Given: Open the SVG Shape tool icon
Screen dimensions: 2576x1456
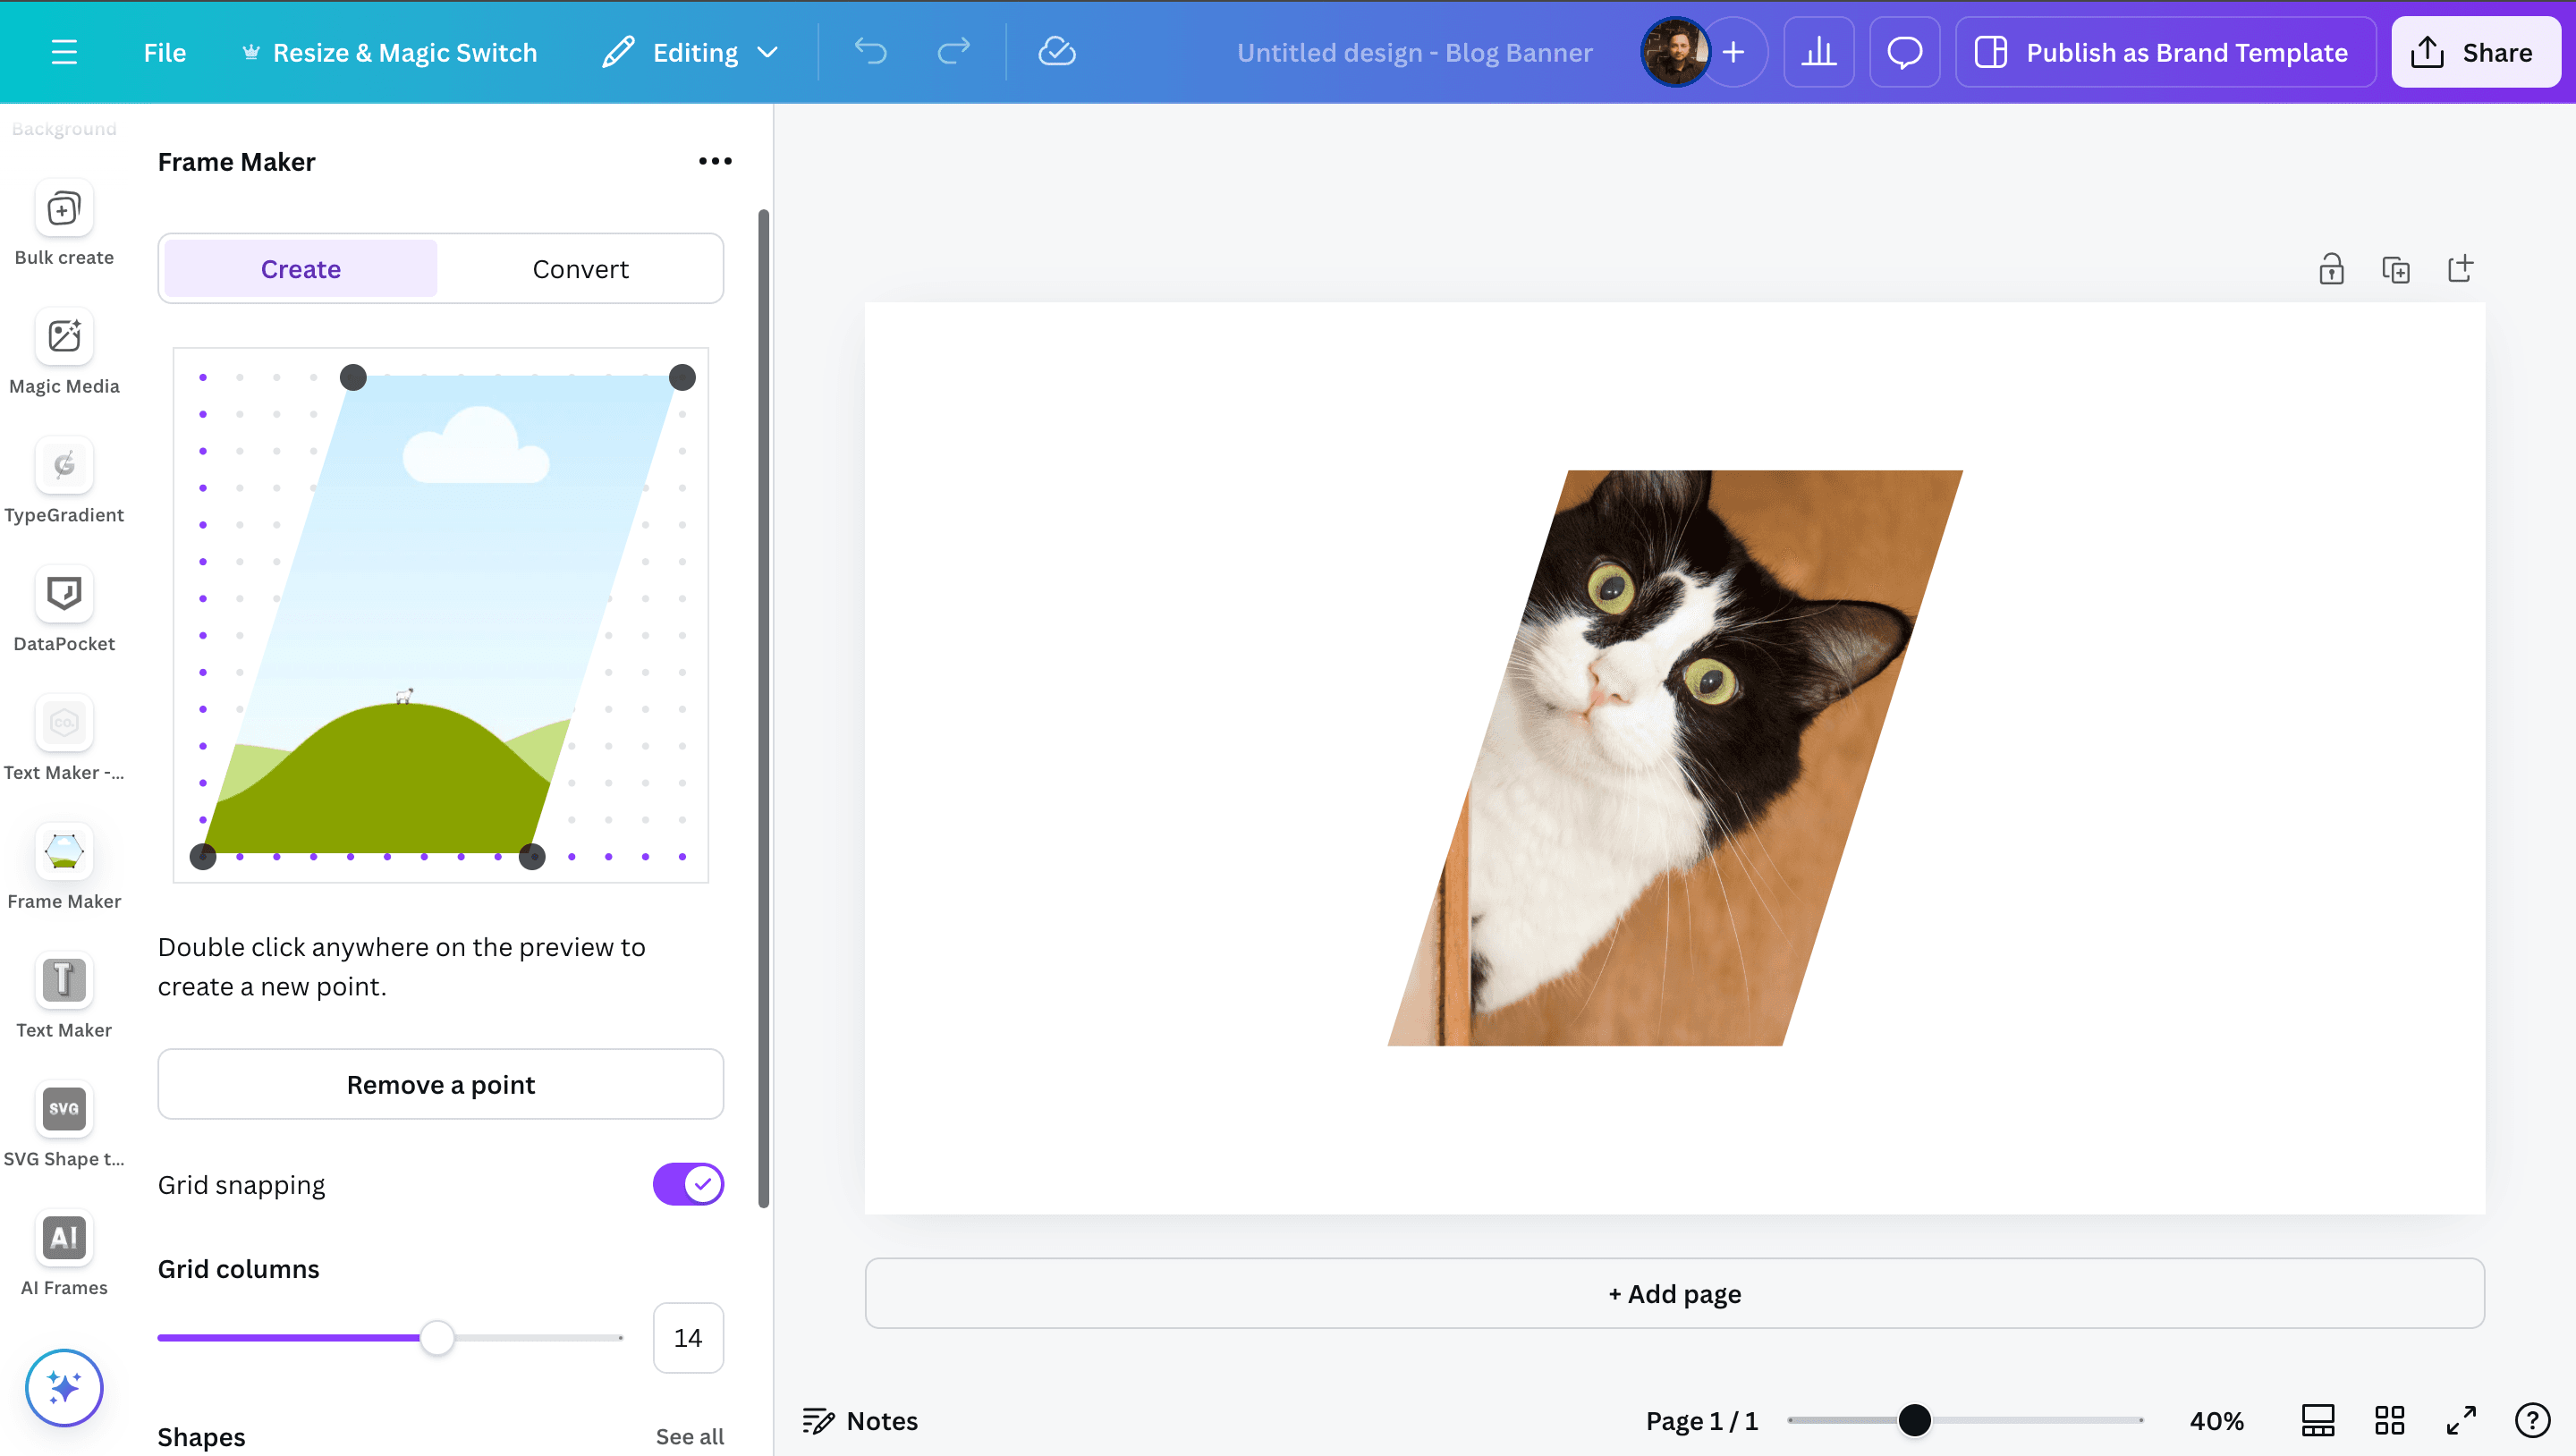Looking at the screenshot, I should (64, 1109).
